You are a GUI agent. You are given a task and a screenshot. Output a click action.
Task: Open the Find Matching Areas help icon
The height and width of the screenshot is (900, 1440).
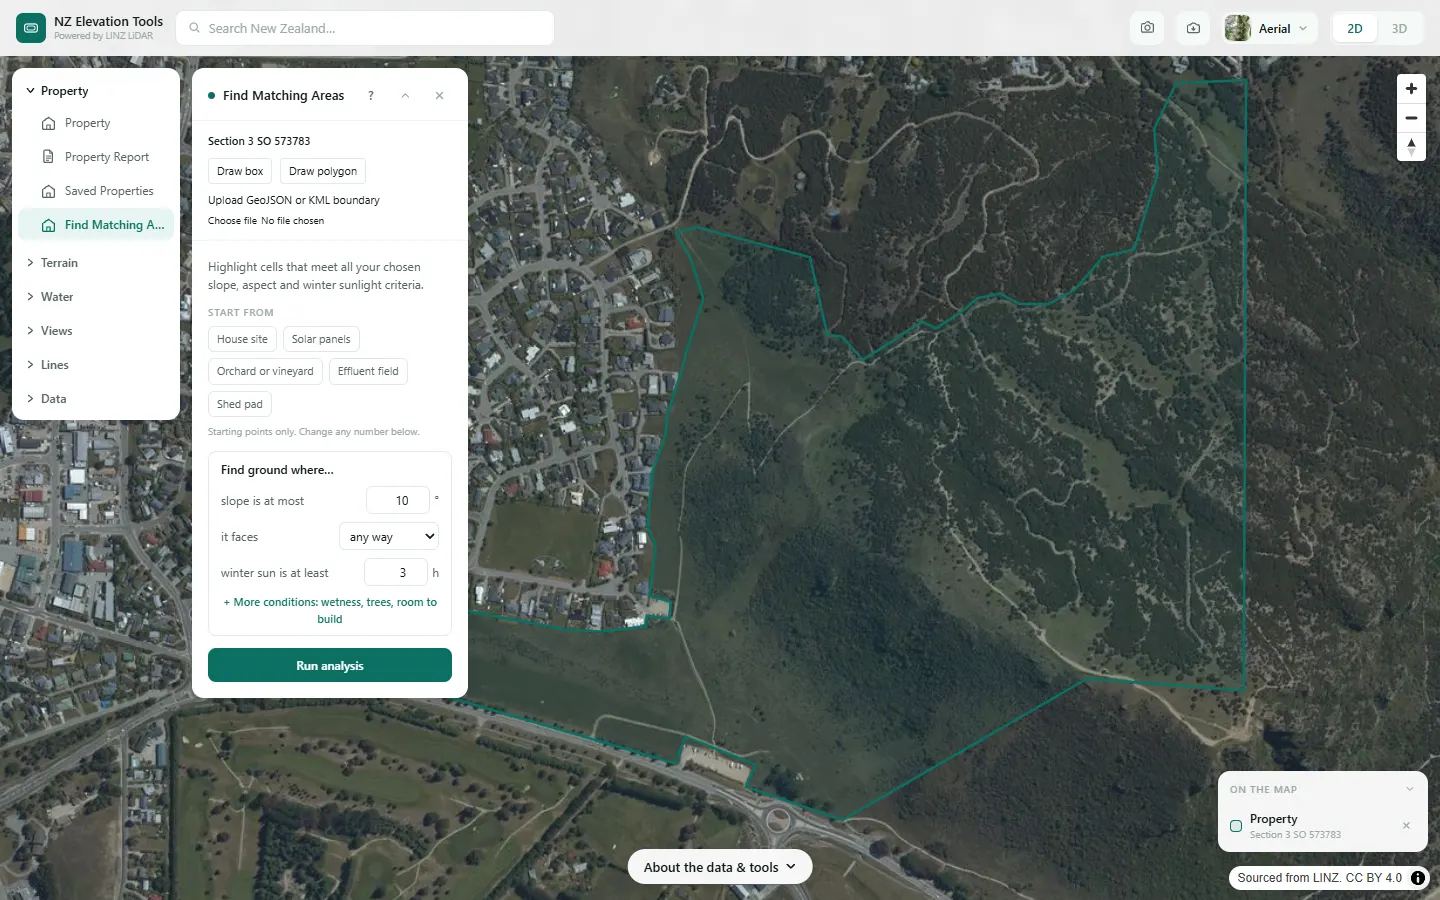click(x=371, y=96)
